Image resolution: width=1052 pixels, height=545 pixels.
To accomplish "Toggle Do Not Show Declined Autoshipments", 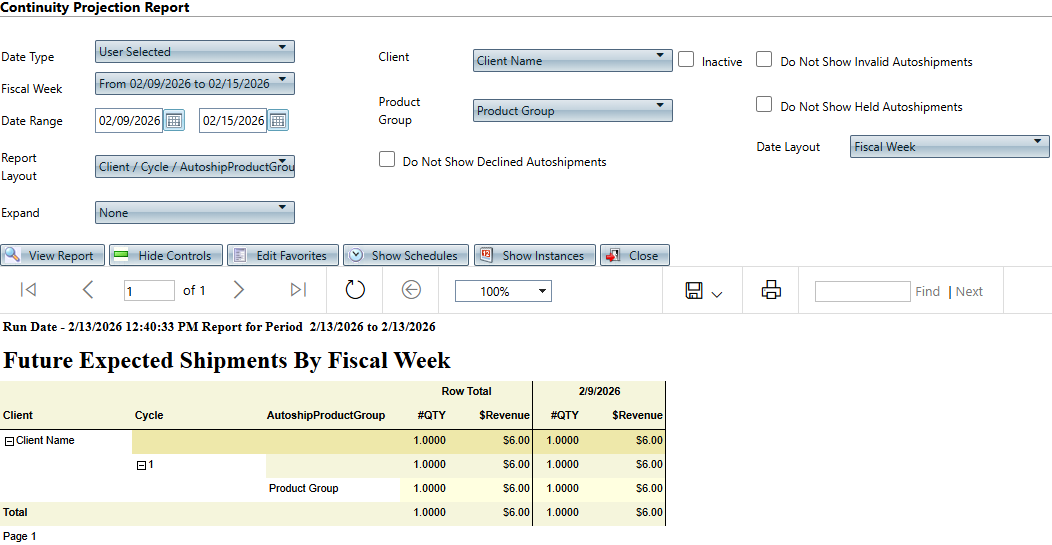I will (x=387, y=160).
